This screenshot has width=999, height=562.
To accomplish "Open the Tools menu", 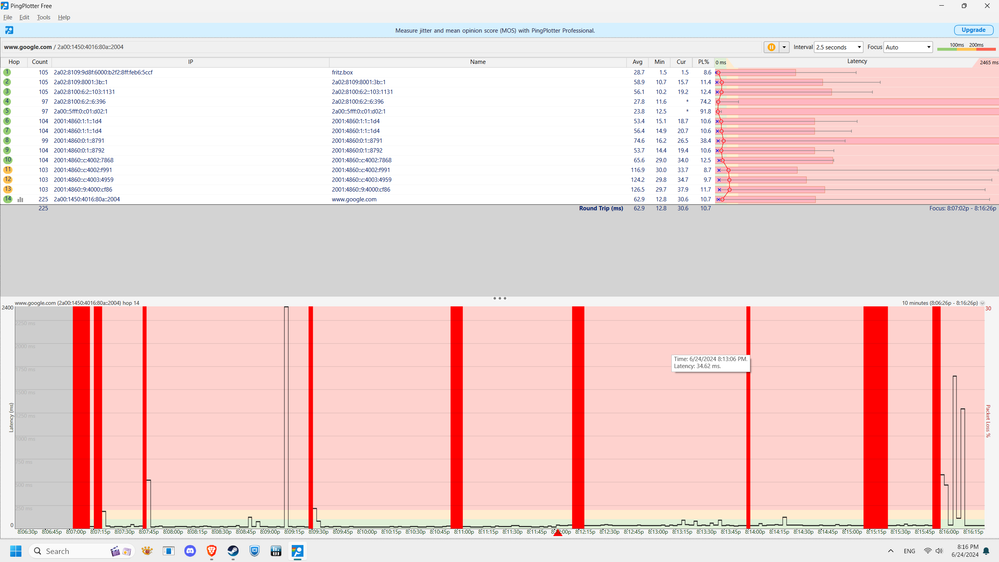I will [43, 17].
